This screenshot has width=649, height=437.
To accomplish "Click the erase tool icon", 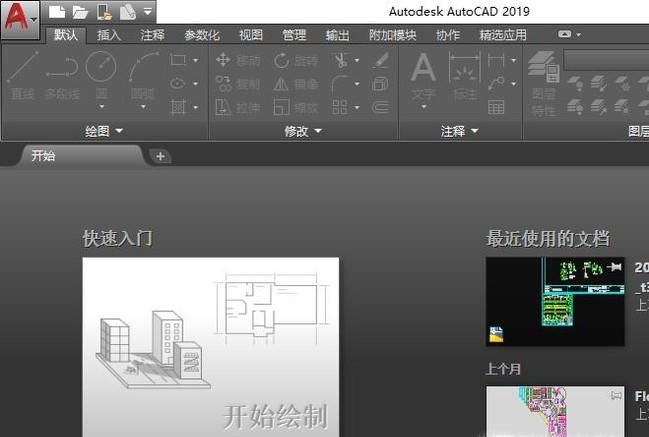I will click(x=381, y=60).
